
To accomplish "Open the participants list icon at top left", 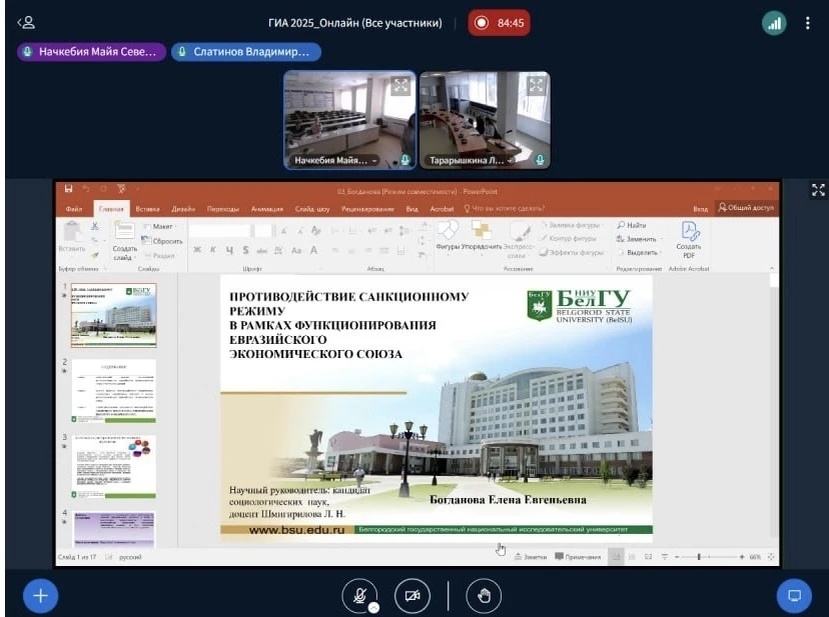I will [x=26, y=22].
